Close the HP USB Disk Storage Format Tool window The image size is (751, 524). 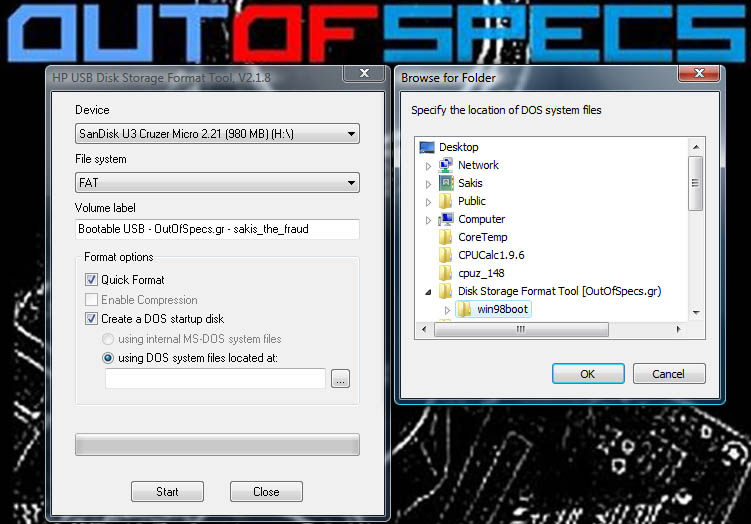pyautogui.click(x=364, y=73)
